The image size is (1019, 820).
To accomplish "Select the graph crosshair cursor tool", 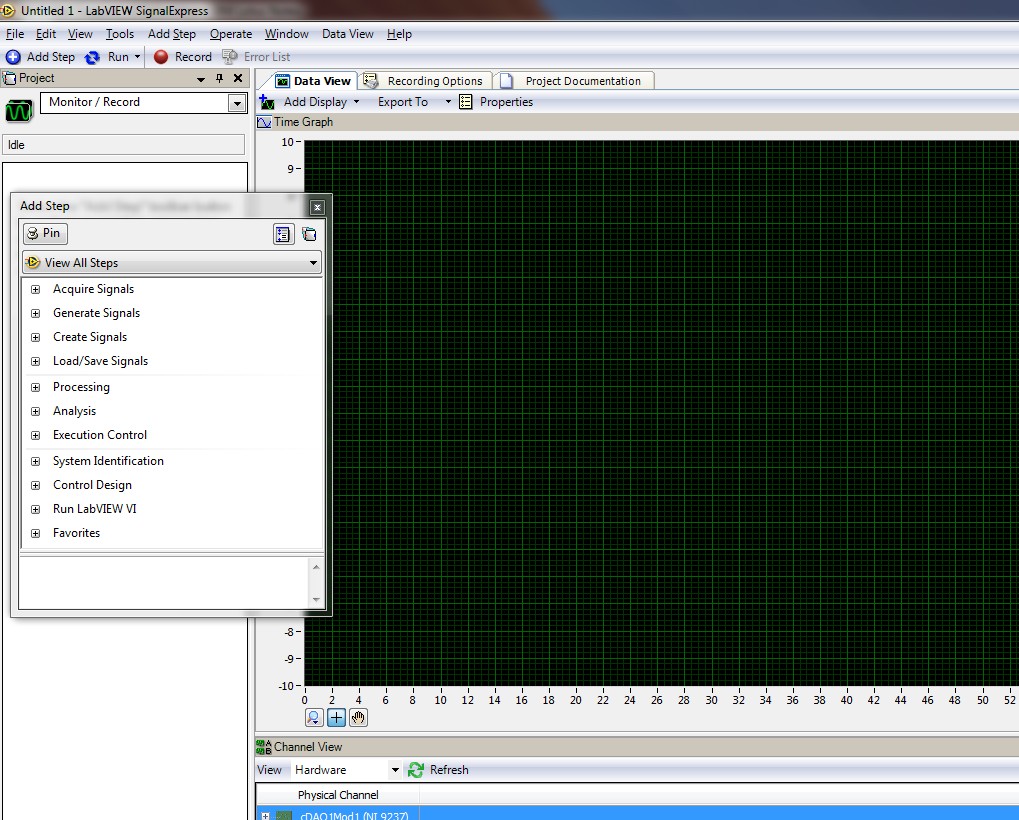I will (x=336, y=717).
